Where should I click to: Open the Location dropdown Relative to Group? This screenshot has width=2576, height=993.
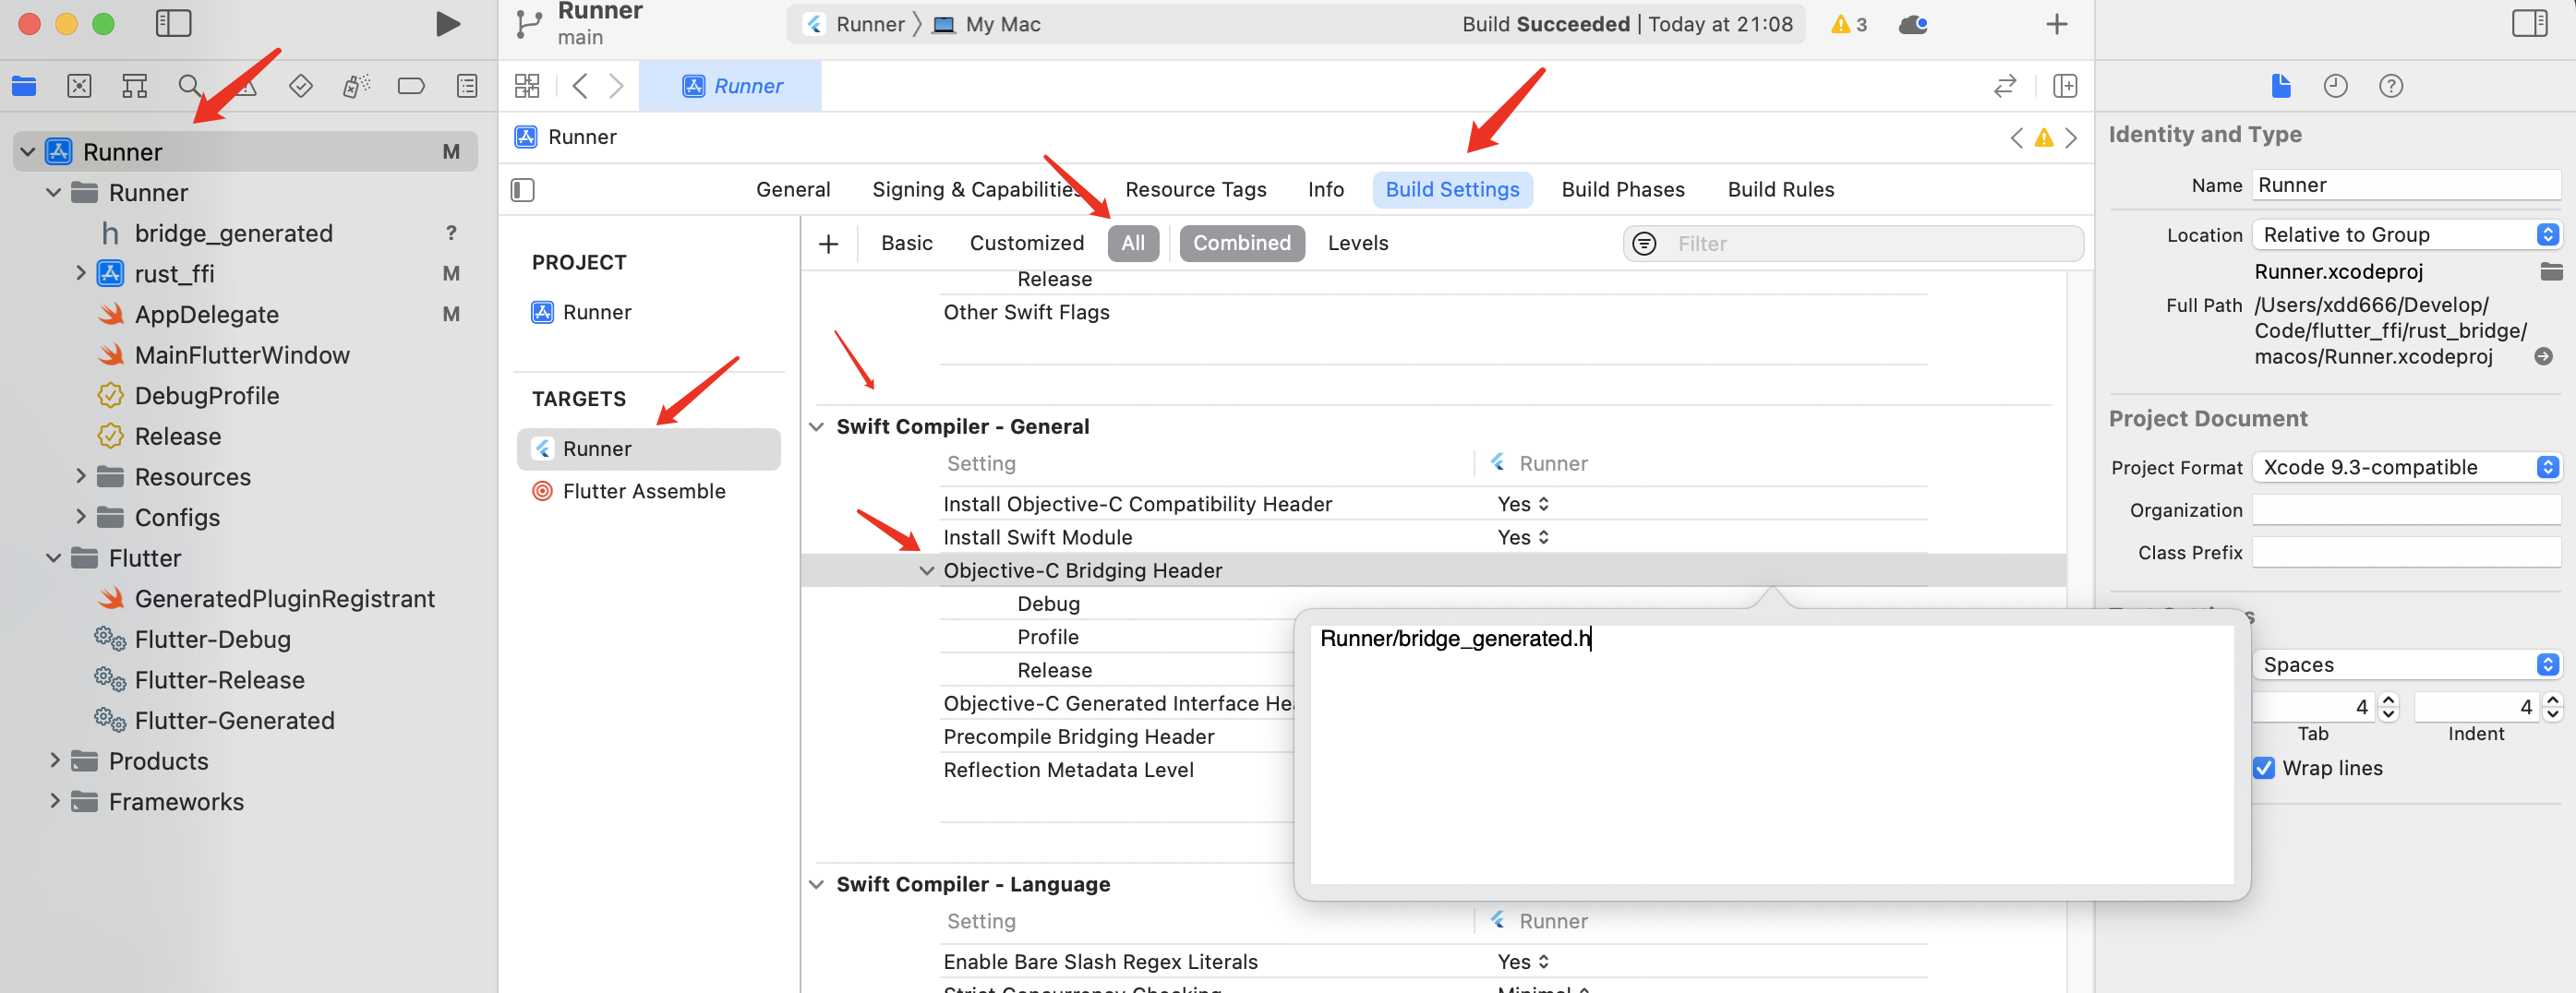point(2406,235)
